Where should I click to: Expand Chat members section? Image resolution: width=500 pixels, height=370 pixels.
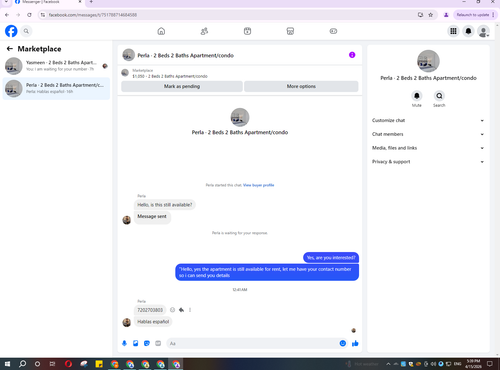(428, 134)
